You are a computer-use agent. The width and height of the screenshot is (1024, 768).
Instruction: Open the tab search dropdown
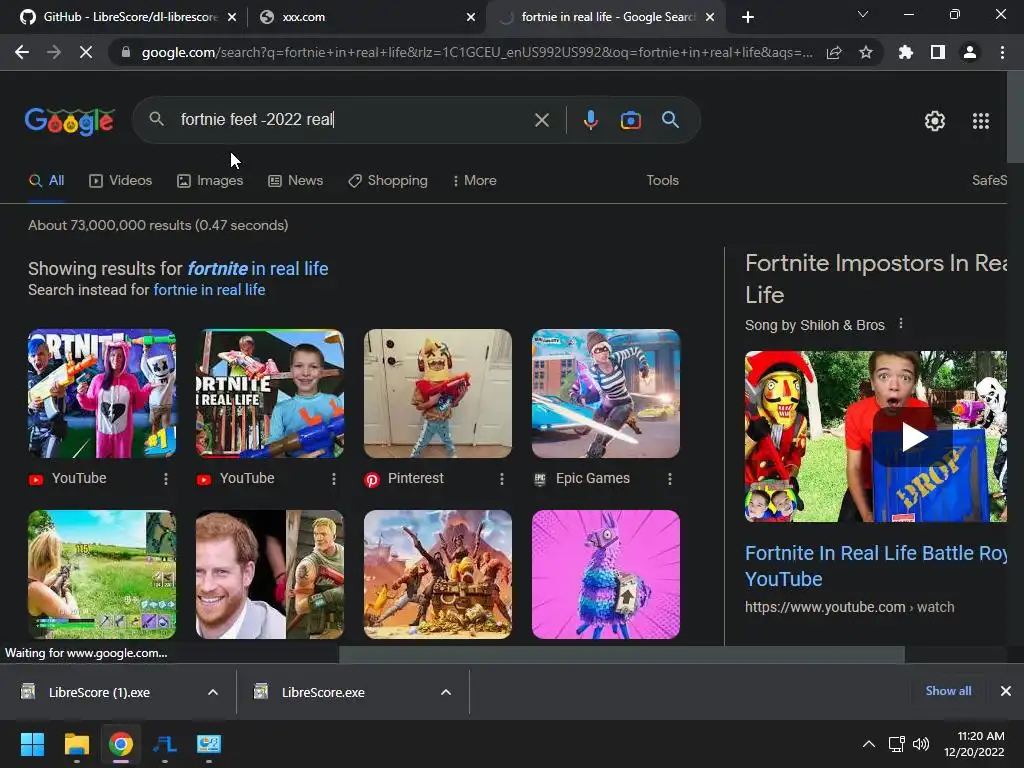(863, 14)
